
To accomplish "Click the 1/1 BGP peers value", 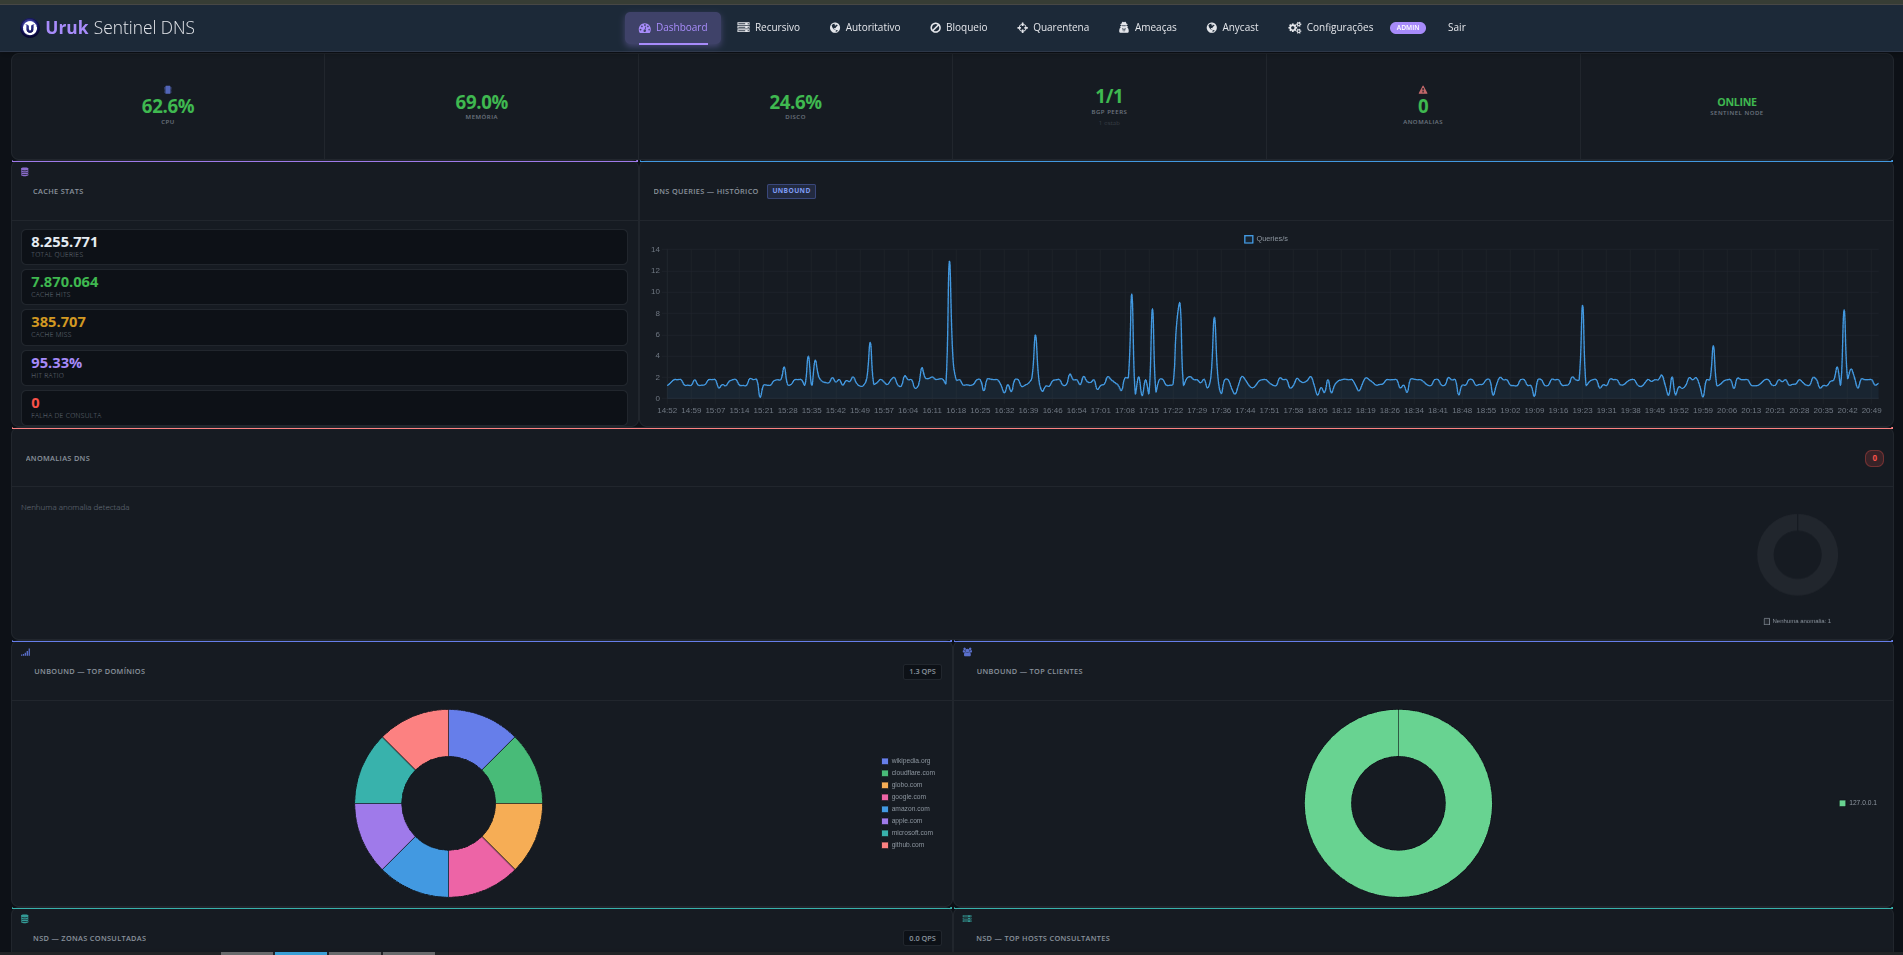I will pos(1109,96).
